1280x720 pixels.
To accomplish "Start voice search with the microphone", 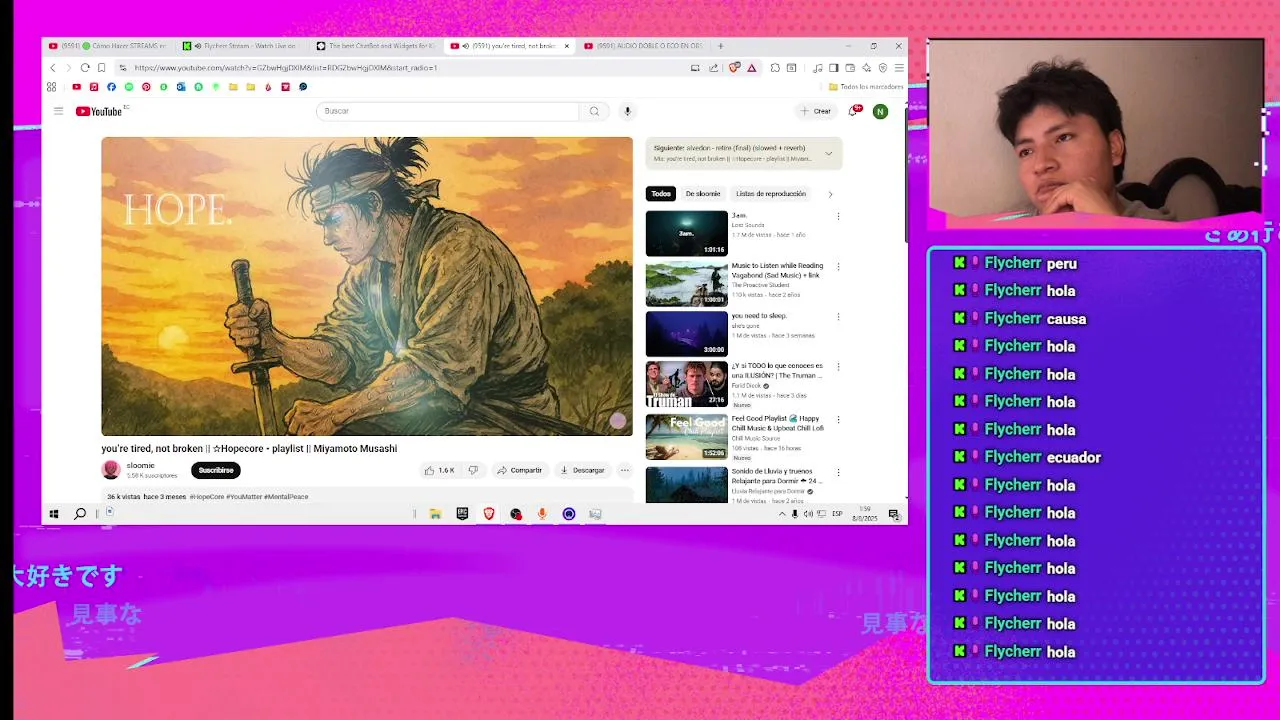I will click(627, 111).
